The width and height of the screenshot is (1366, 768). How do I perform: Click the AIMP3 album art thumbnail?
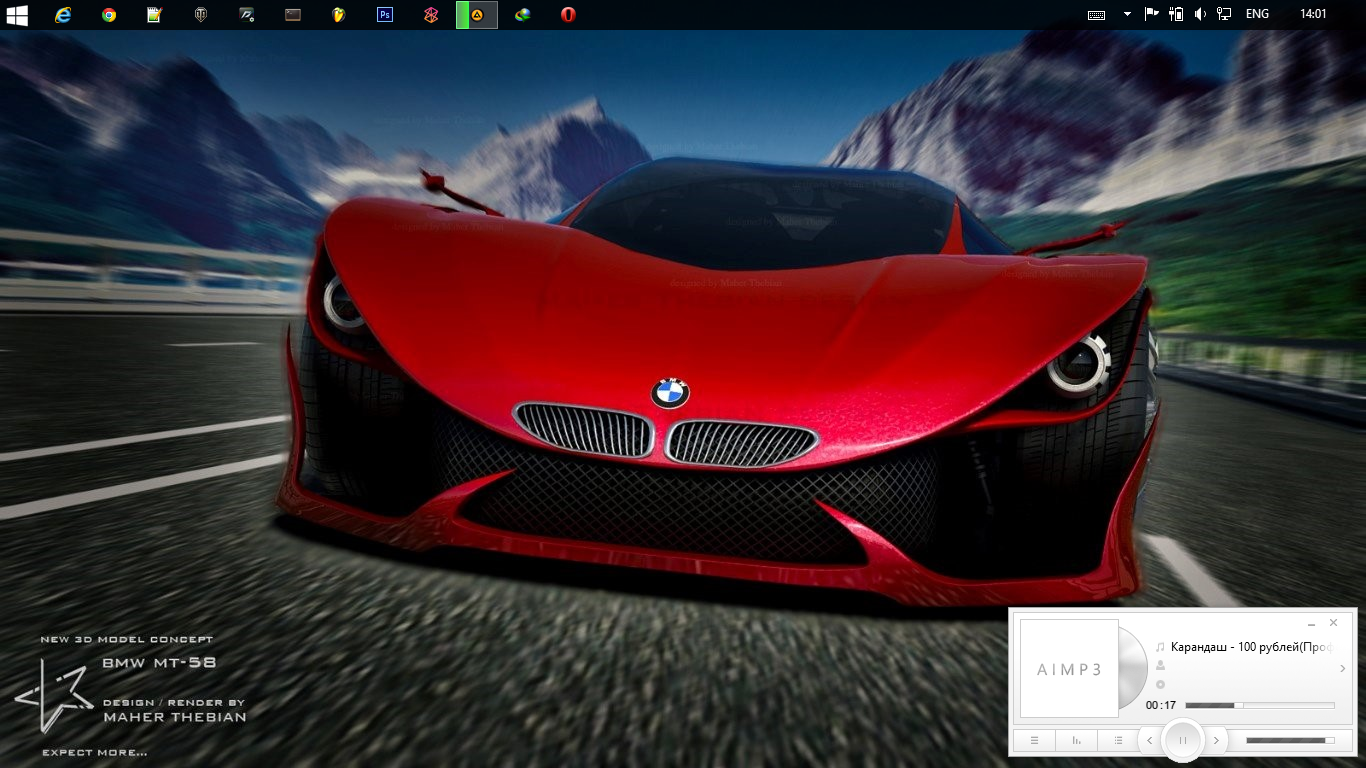click(1069, 669)
